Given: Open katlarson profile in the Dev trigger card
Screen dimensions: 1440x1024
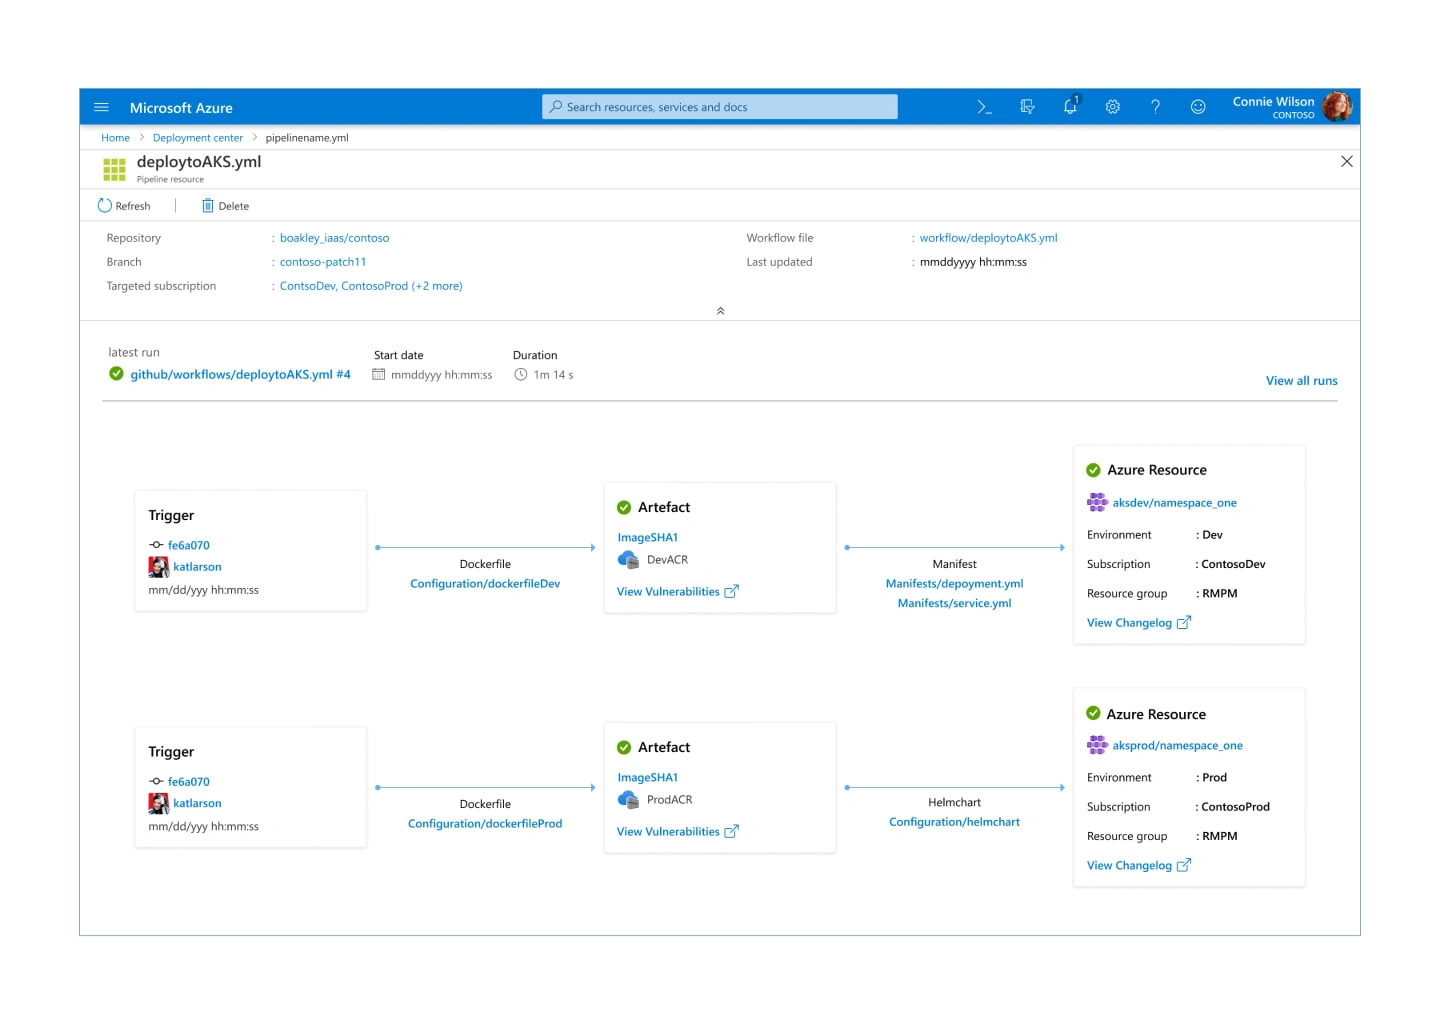Looking at the screenshot, I should coord(197,567).
